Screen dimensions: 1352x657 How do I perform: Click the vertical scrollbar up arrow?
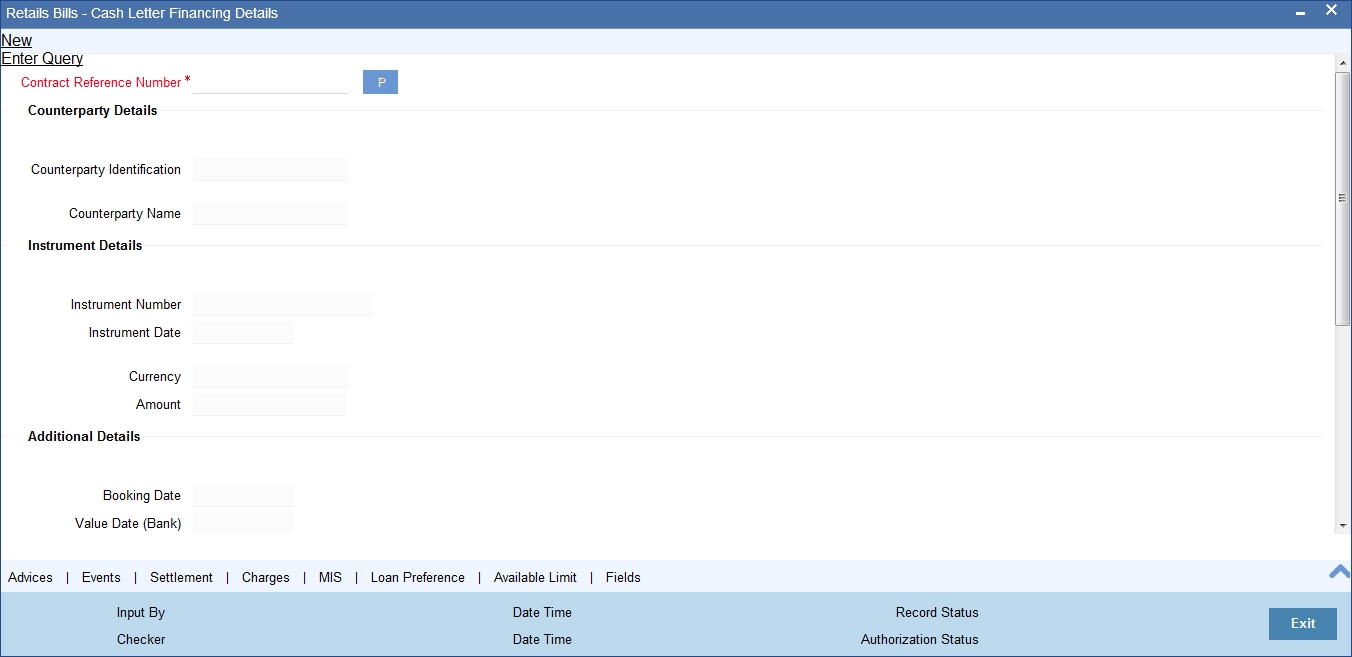point(1343,63)
